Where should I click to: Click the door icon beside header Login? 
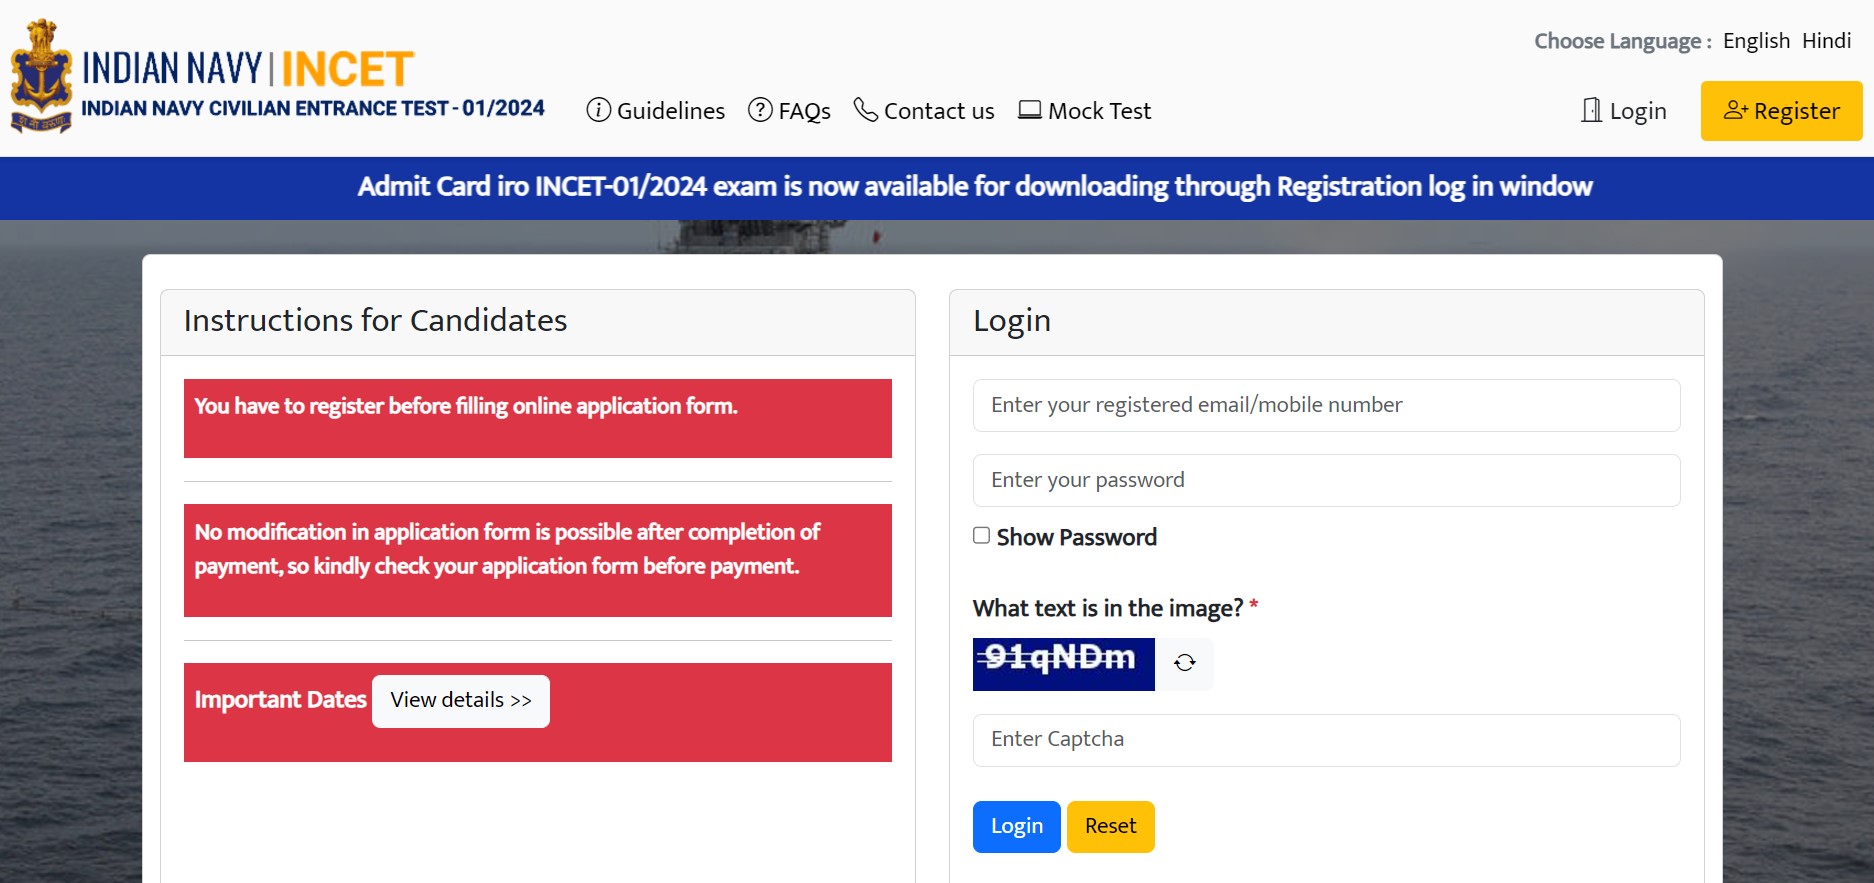(x=1591, y=110)
